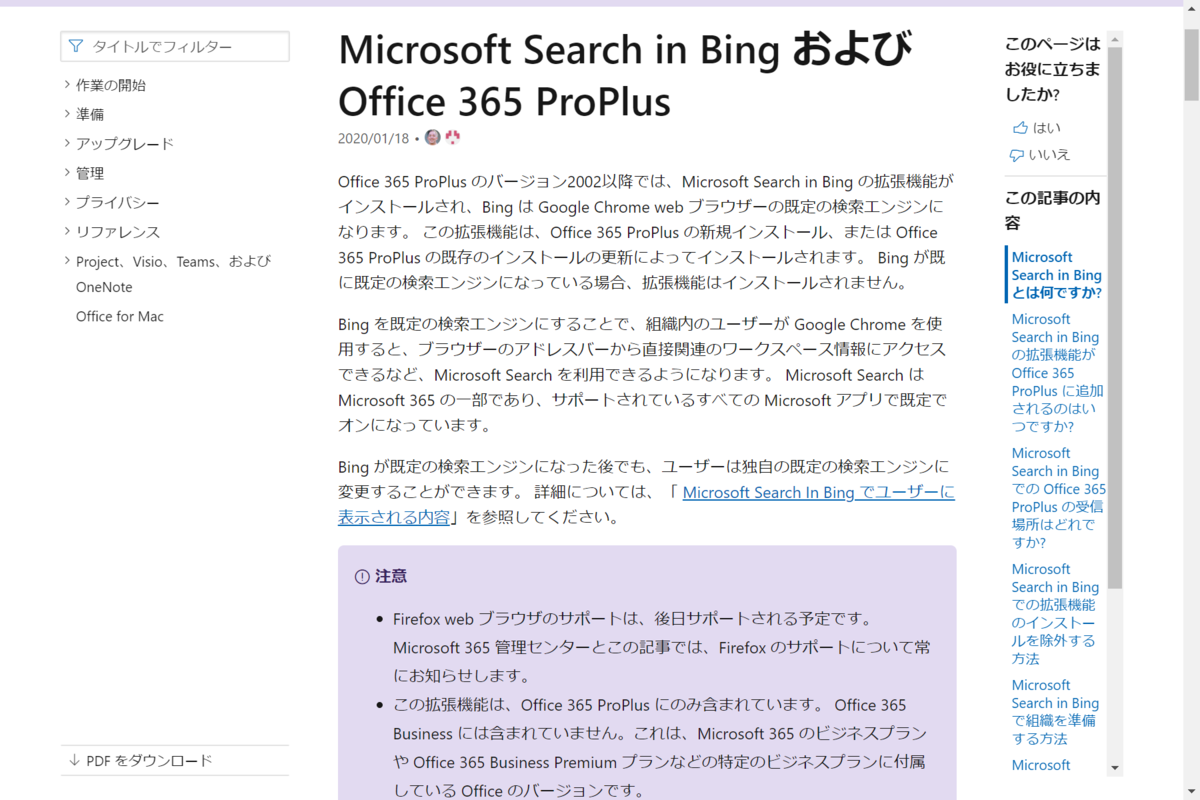Click the filter funnel icon in search box
Viewport: 1200px width, 800px height.
coord(76,46)
